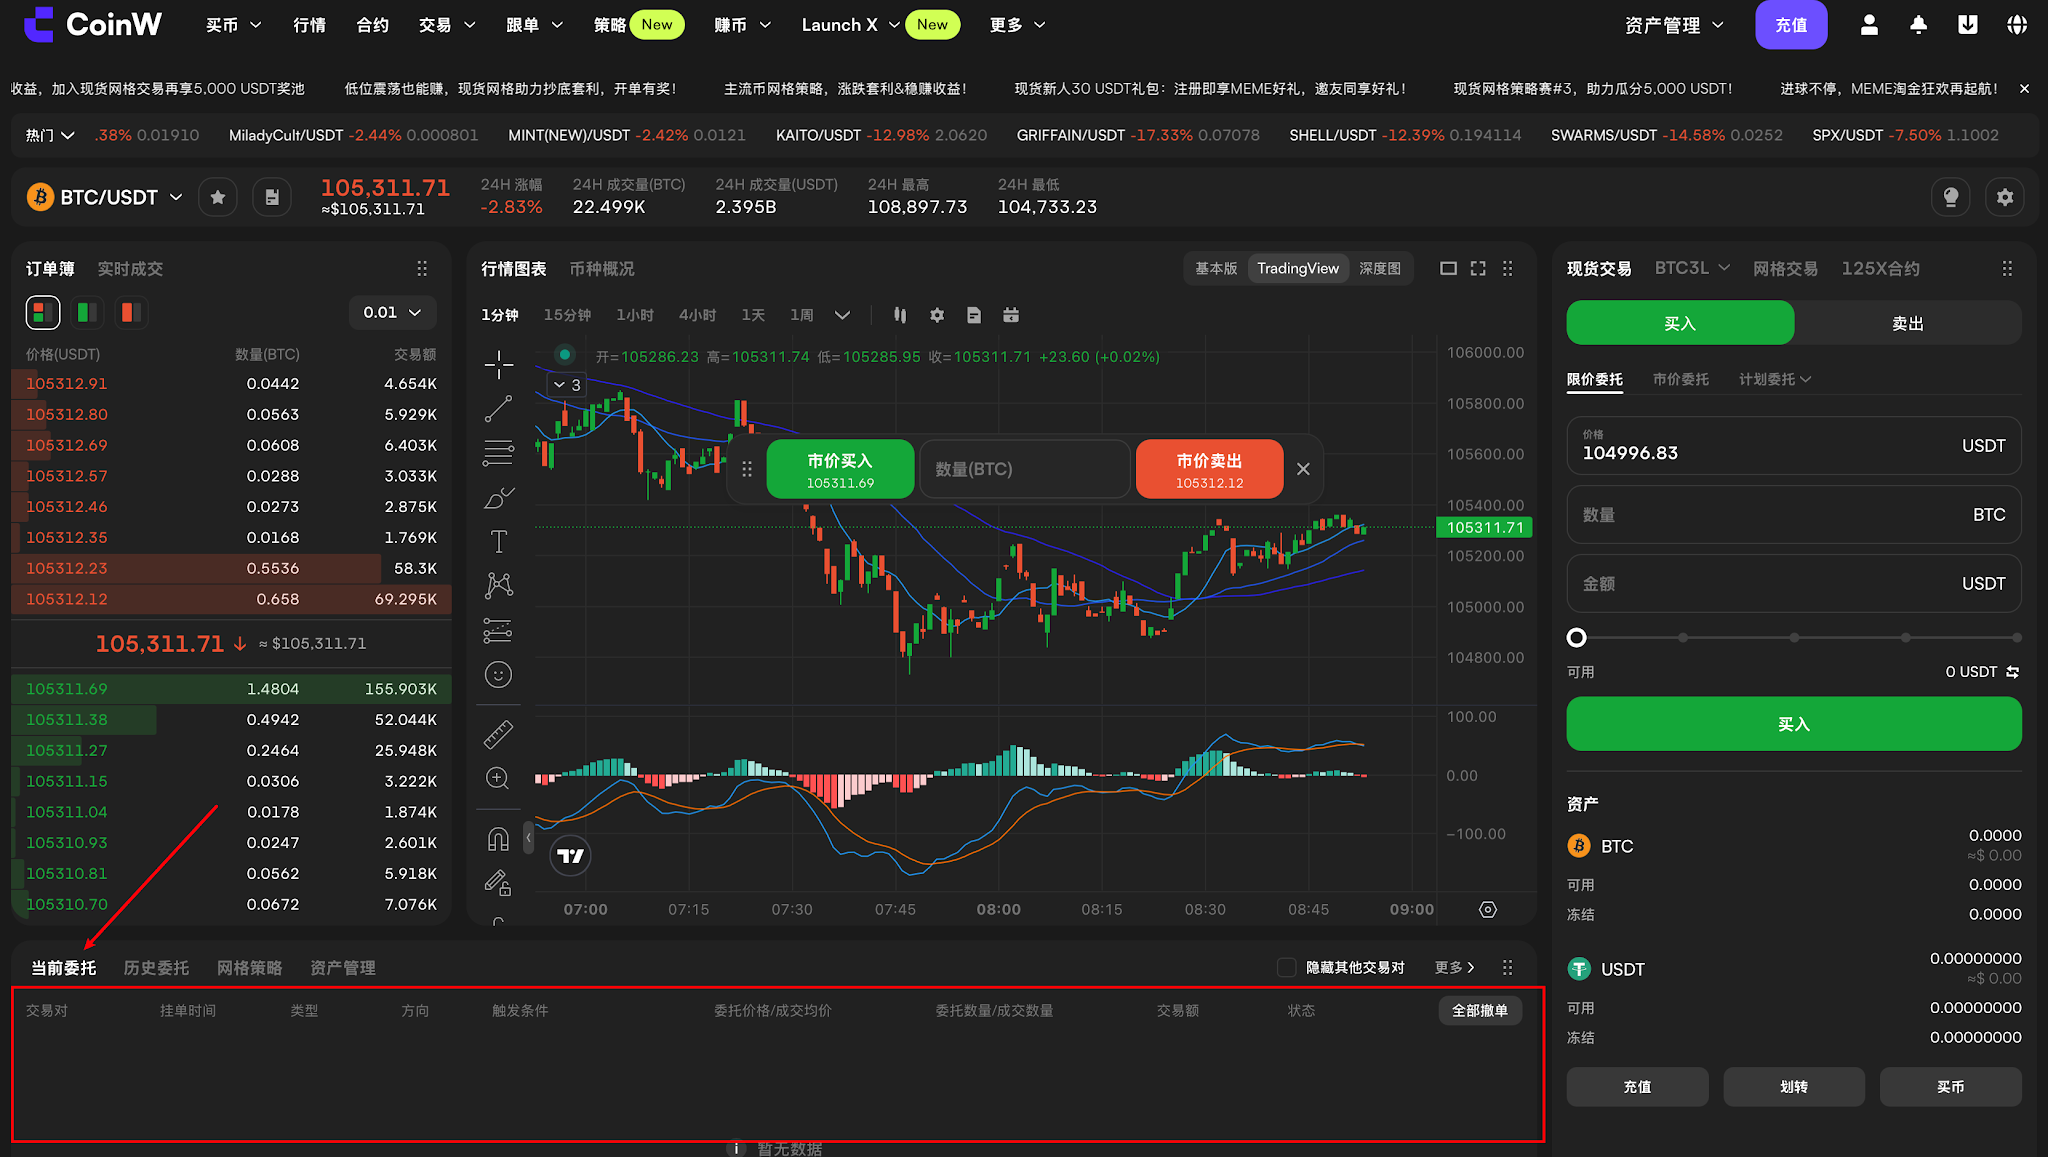
Task: Select the depth chart view
Action: coord(1379,268)
